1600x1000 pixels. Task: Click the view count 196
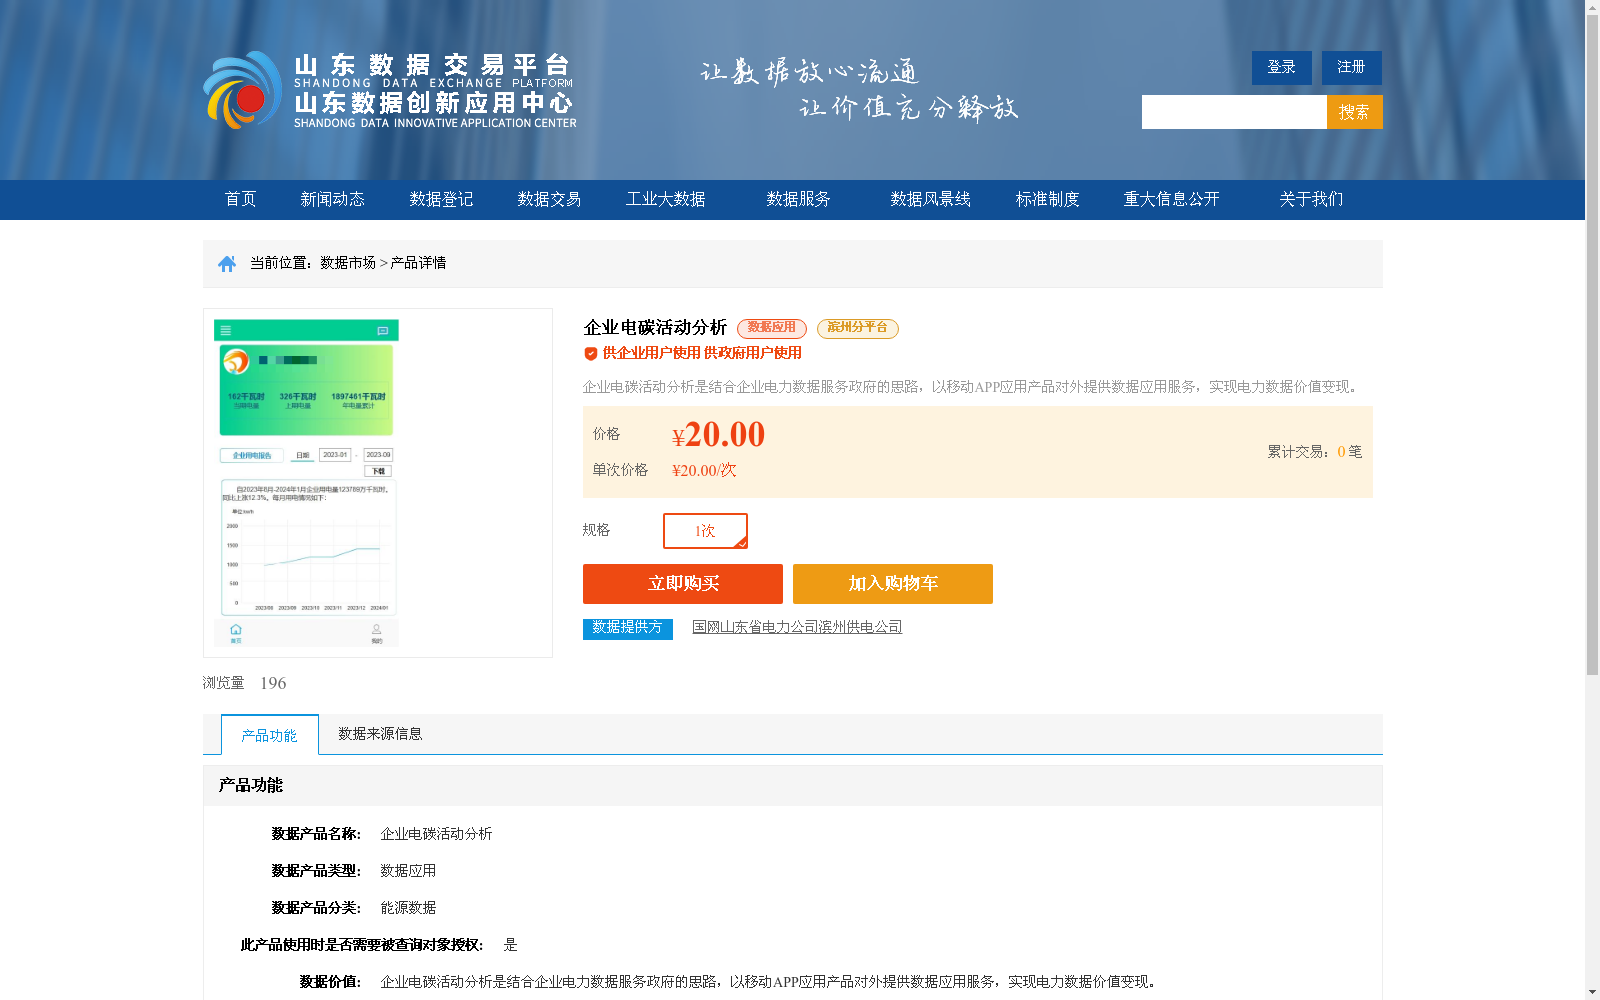(x=273, y=683)
